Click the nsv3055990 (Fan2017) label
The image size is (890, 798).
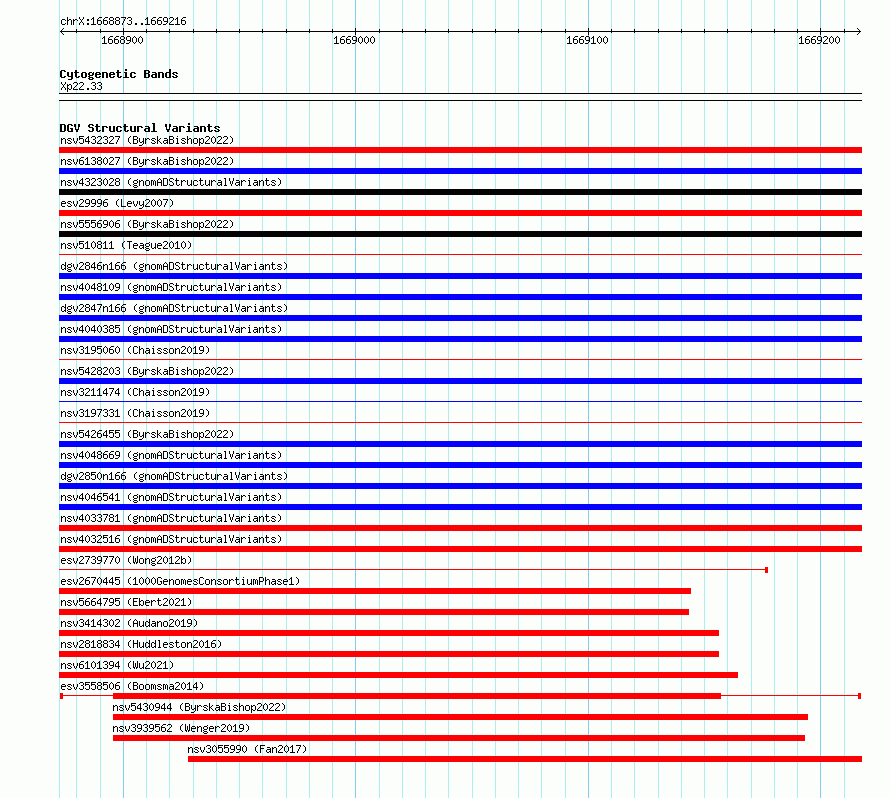tap(247, 749)
